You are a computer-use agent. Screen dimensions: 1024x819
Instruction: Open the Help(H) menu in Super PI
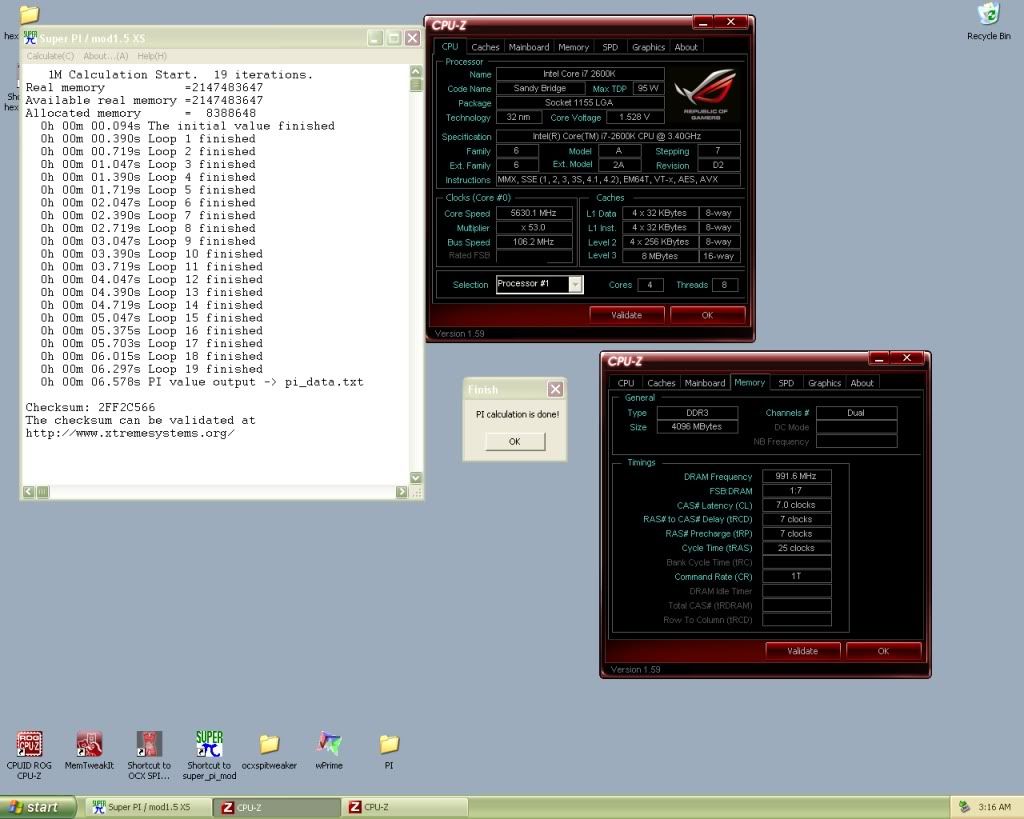tap(152, 56)
